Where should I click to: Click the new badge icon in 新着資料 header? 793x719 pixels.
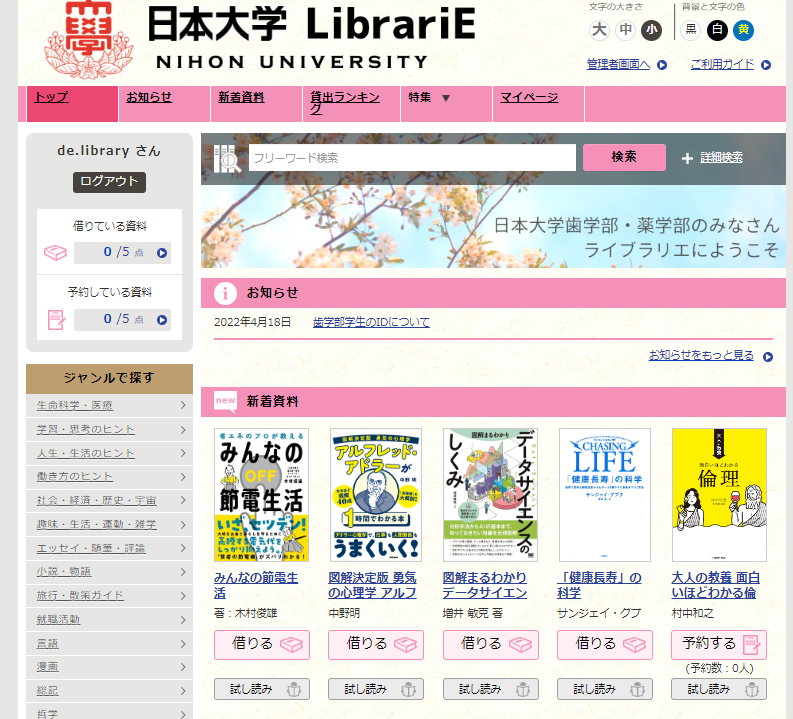225,401
